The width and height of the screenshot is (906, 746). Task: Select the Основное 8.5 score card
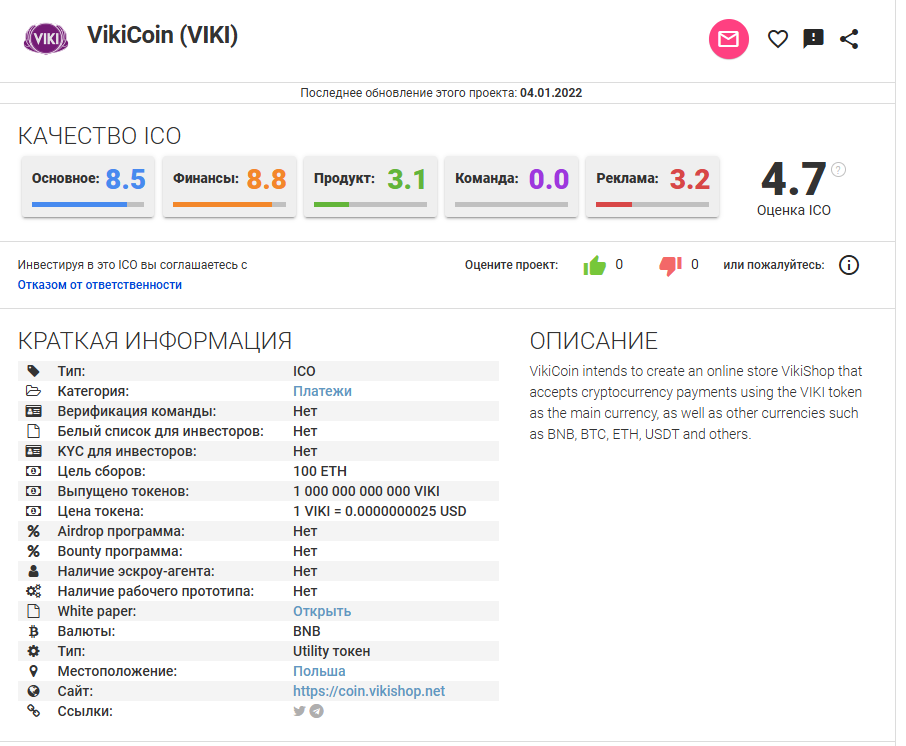[x=88, y=187]
